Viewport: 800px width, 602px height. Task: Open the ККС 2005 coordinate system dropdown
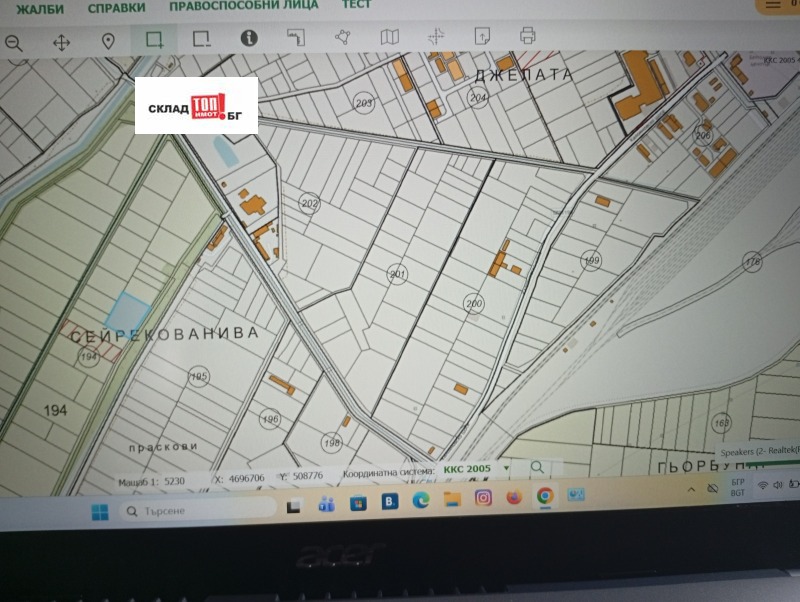coord(470,468)
